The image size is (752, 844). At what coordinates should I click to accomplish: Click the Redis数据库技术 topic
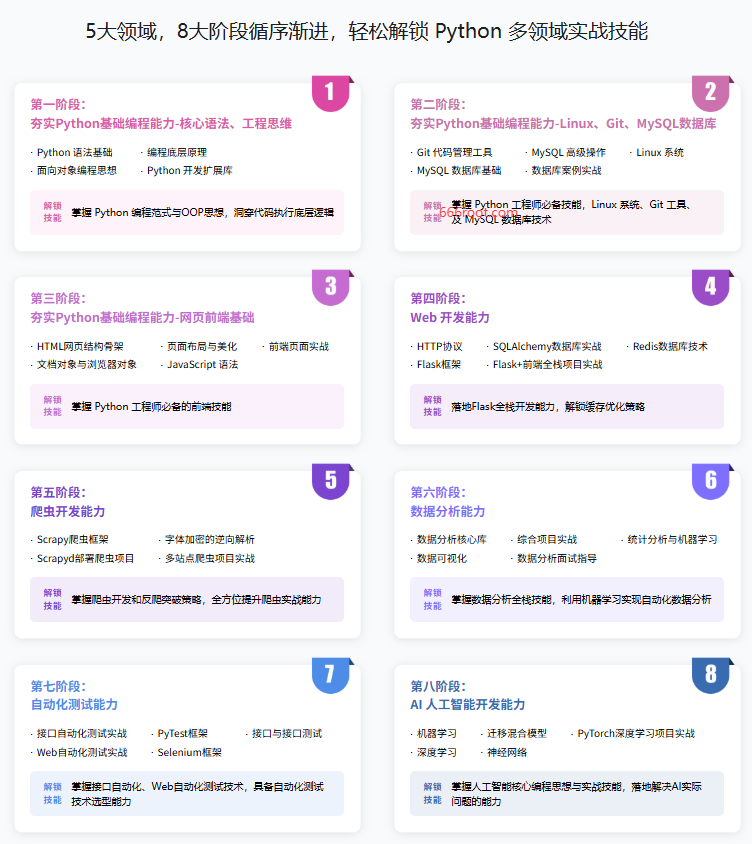coord(669,346)
